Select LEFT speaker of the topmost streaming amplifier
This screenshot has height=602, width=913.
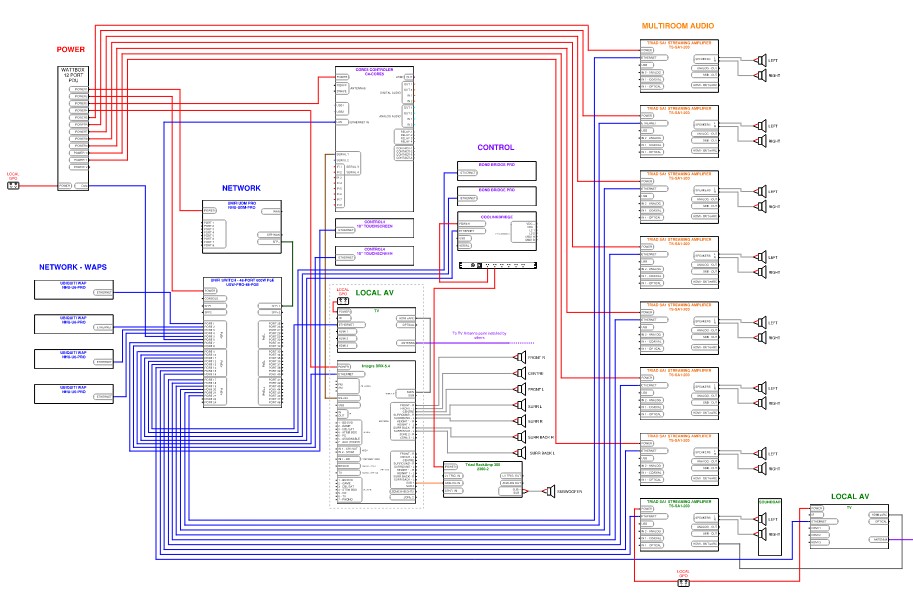759,59
